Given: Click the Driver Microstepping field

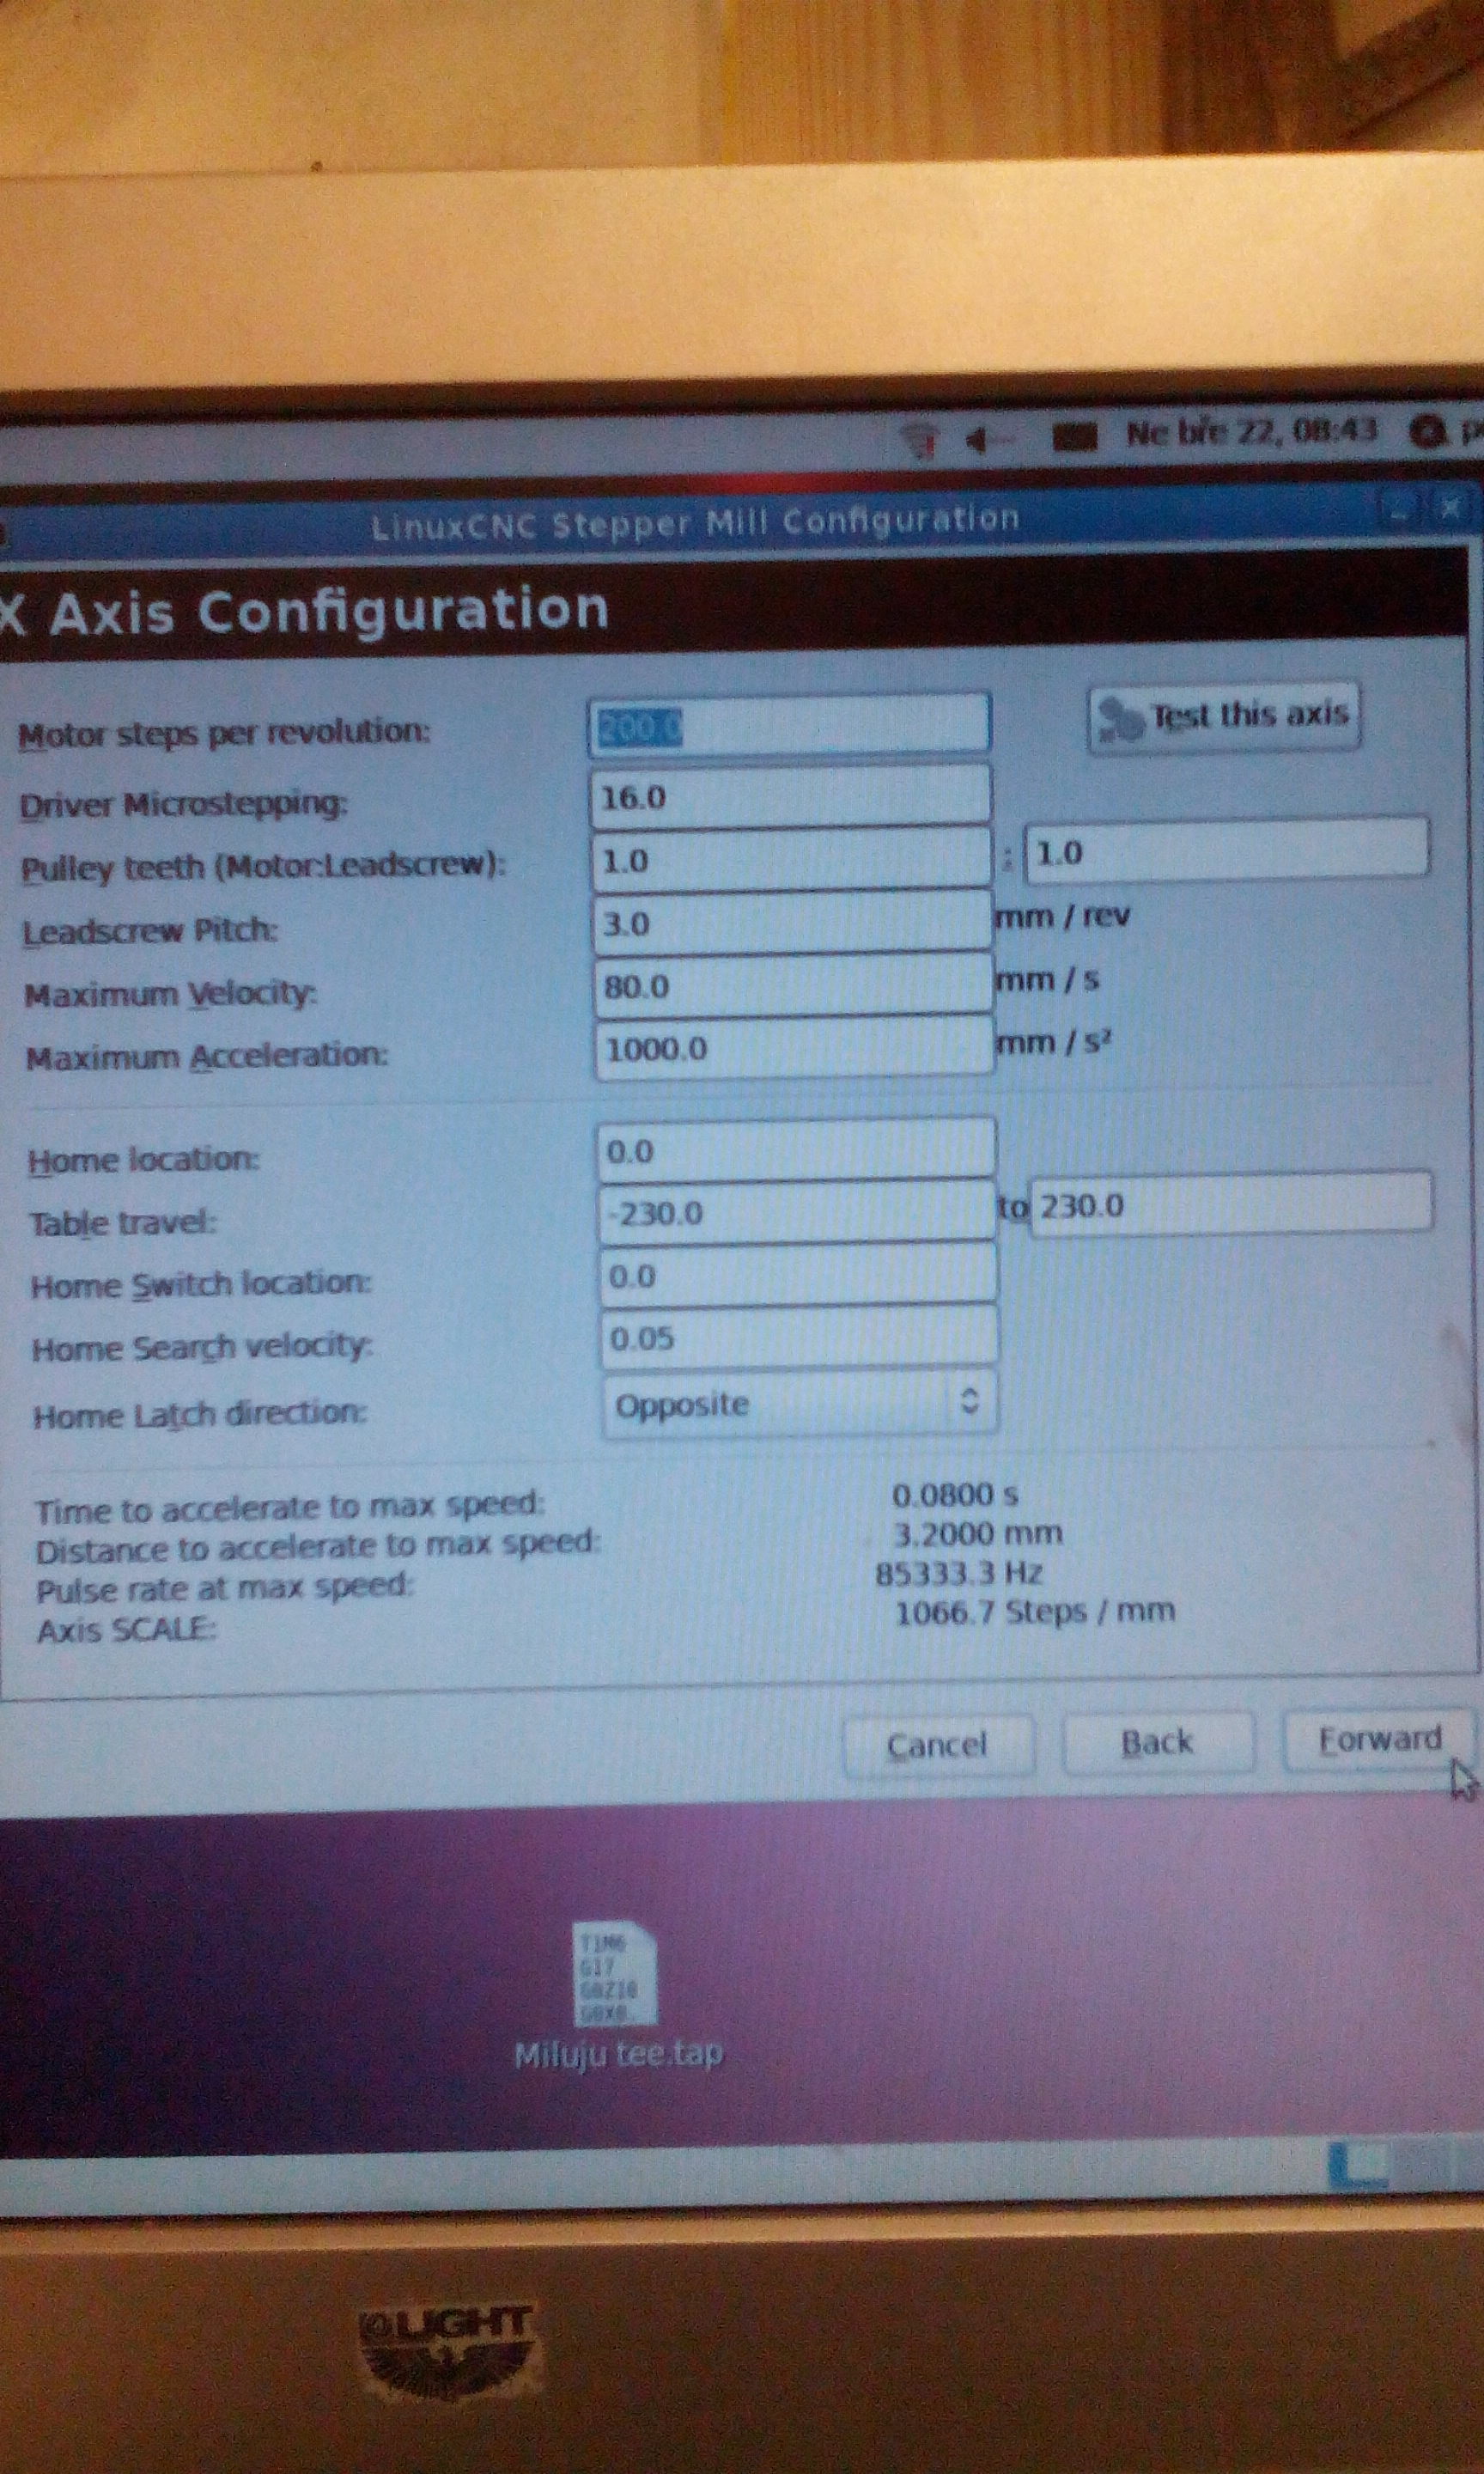Looking at the screenshot, I should coord(789,797).
